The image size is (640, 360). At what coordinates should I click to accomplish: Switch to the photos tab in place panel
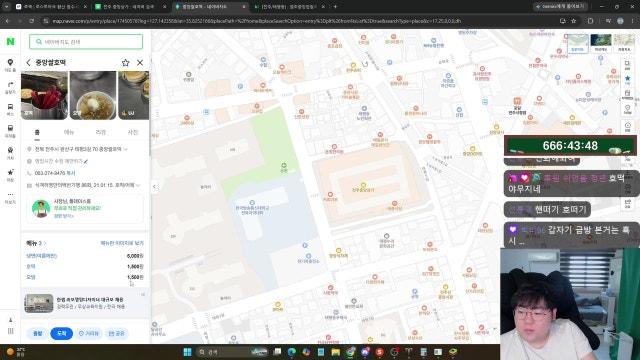[133, 132]
